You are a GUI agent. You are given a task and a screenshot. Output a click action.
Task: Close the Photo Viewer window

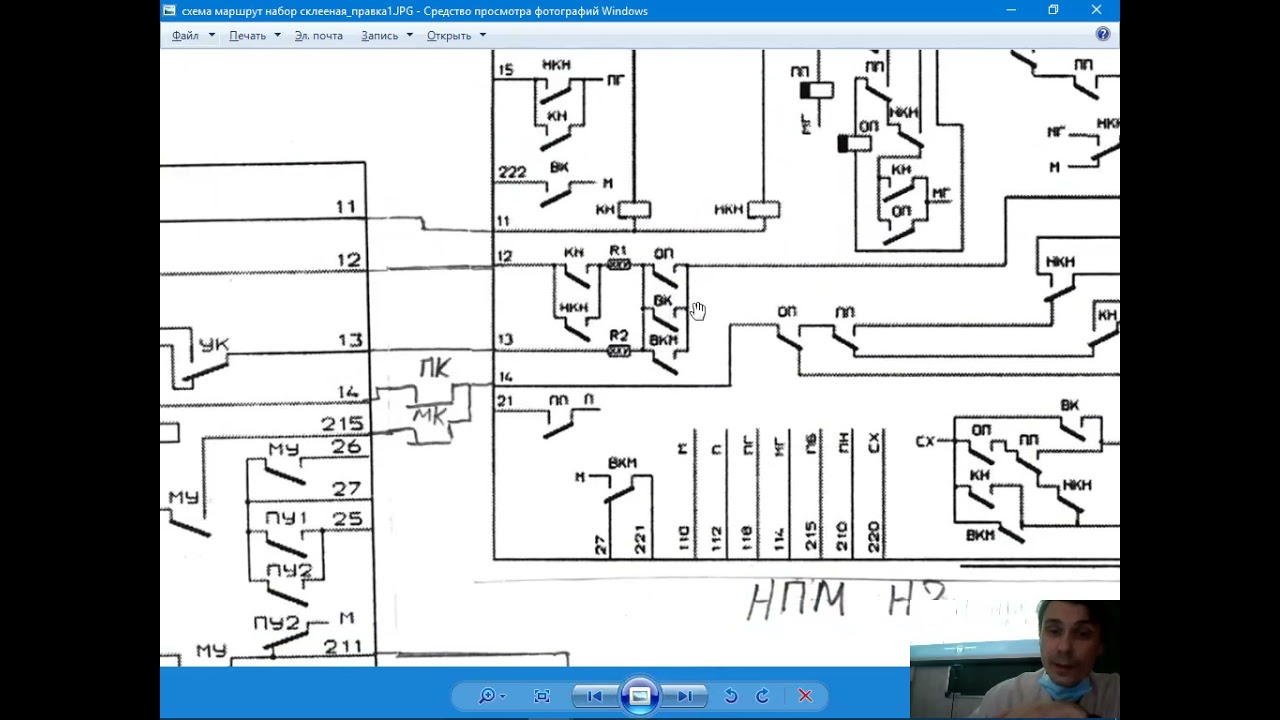(1096, 10)
